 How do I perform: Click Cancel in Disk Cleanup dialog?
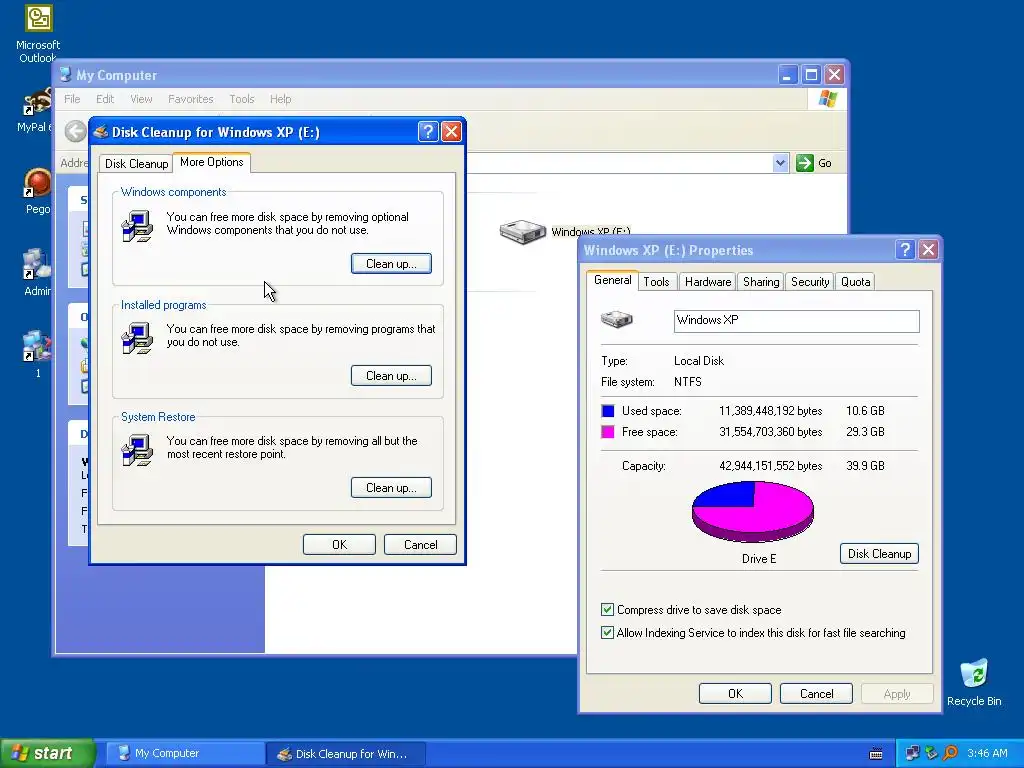point(420,545)
